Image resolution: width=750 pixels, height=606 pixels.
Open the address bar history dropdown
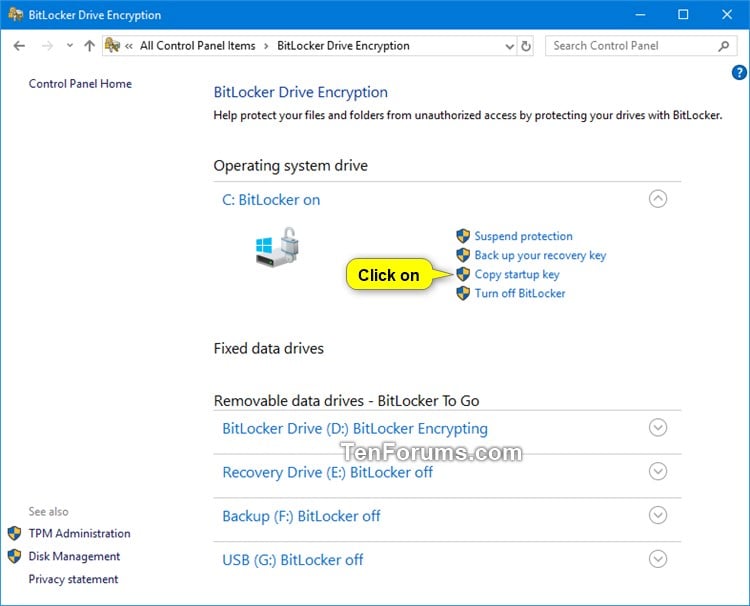(510, 46)
